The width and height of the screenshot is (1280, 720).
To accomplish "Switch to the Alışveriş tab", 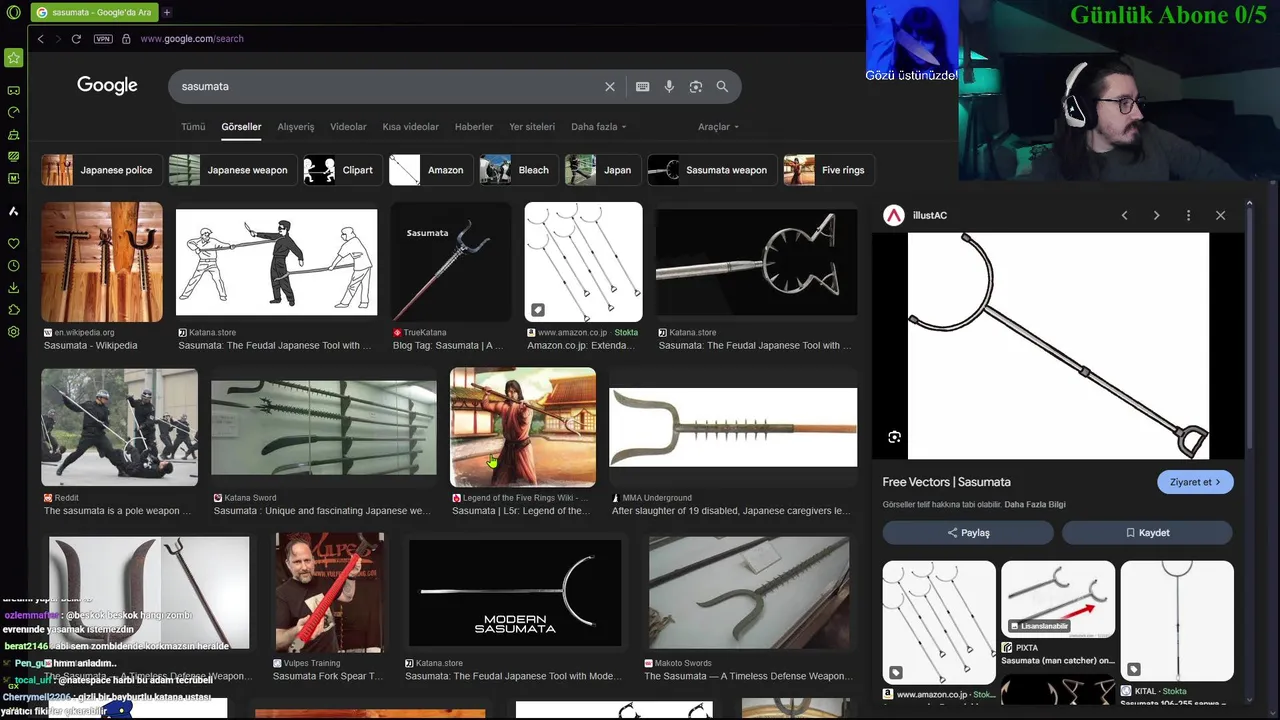I will (296, 127).
